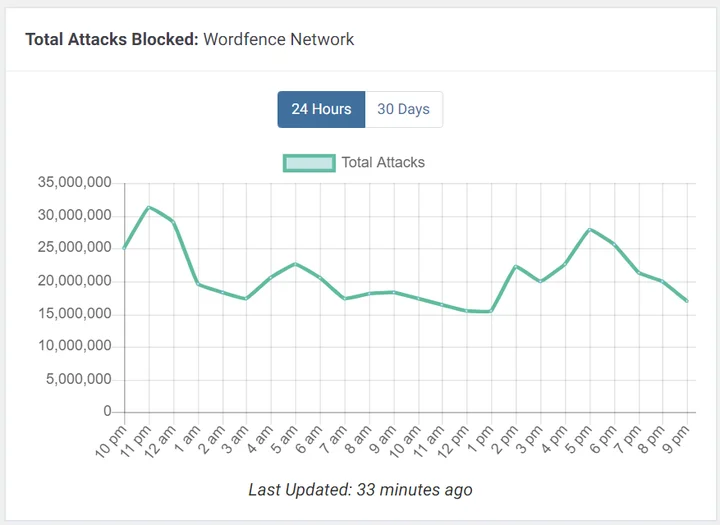Screen dimensions: 720x525
Task: Click the 15,000,000 y-axis label
Action: (x=74, y=314)
